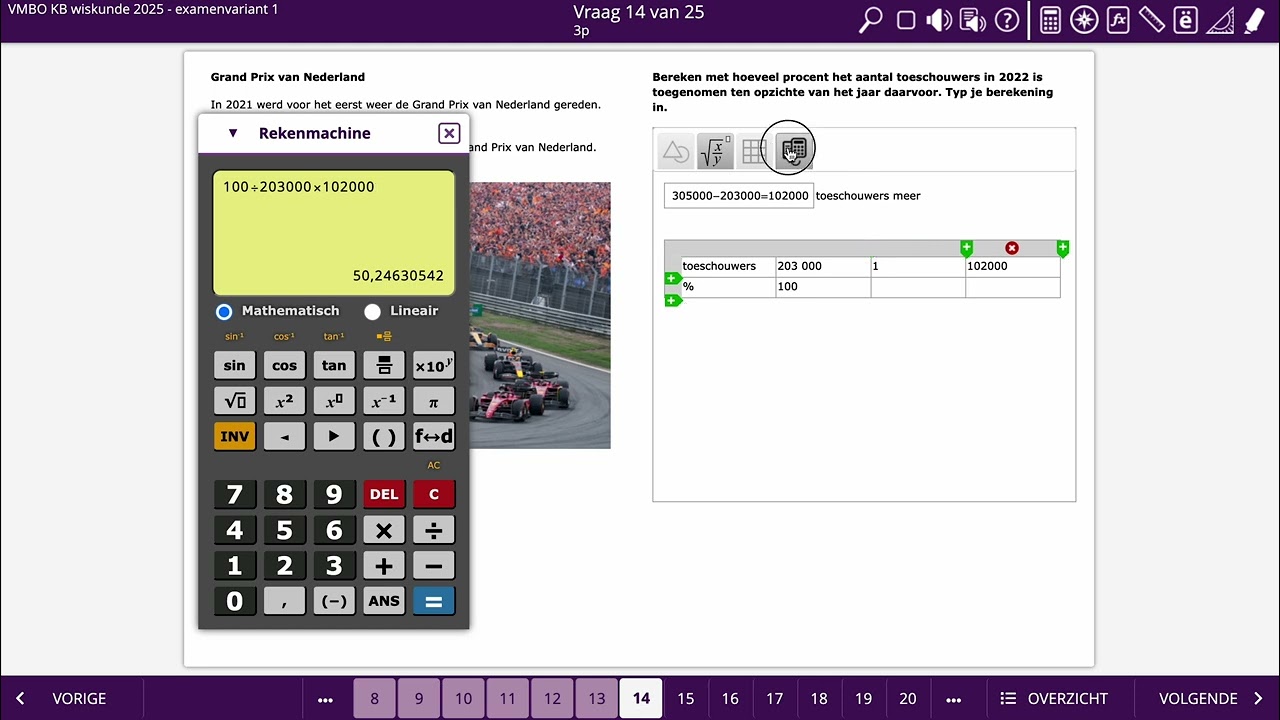Jump to question 15 tab
Image resolution: width=1280 pixels, height=720 pixels.
[x=686, y=699]
